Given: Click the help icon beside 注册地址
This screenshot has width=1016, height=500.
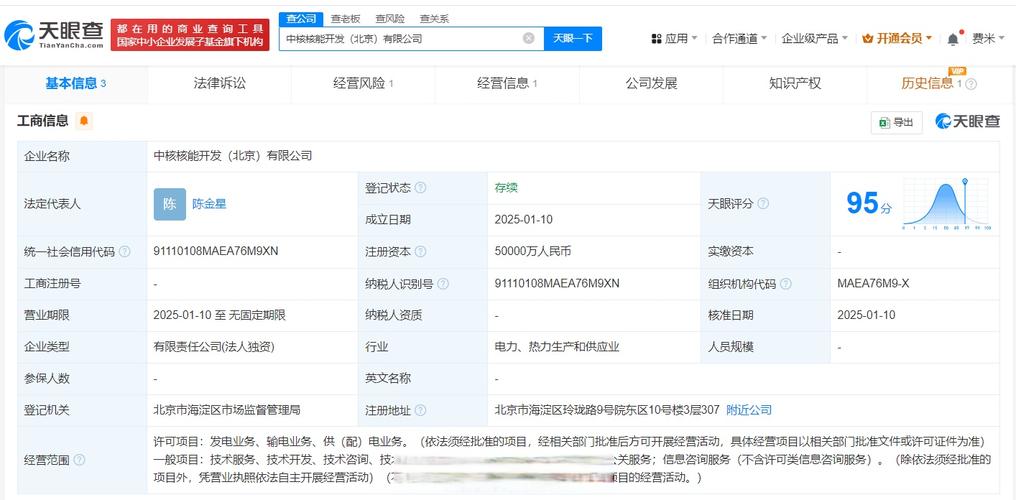Looking at the screenshot, I should 421,410.
